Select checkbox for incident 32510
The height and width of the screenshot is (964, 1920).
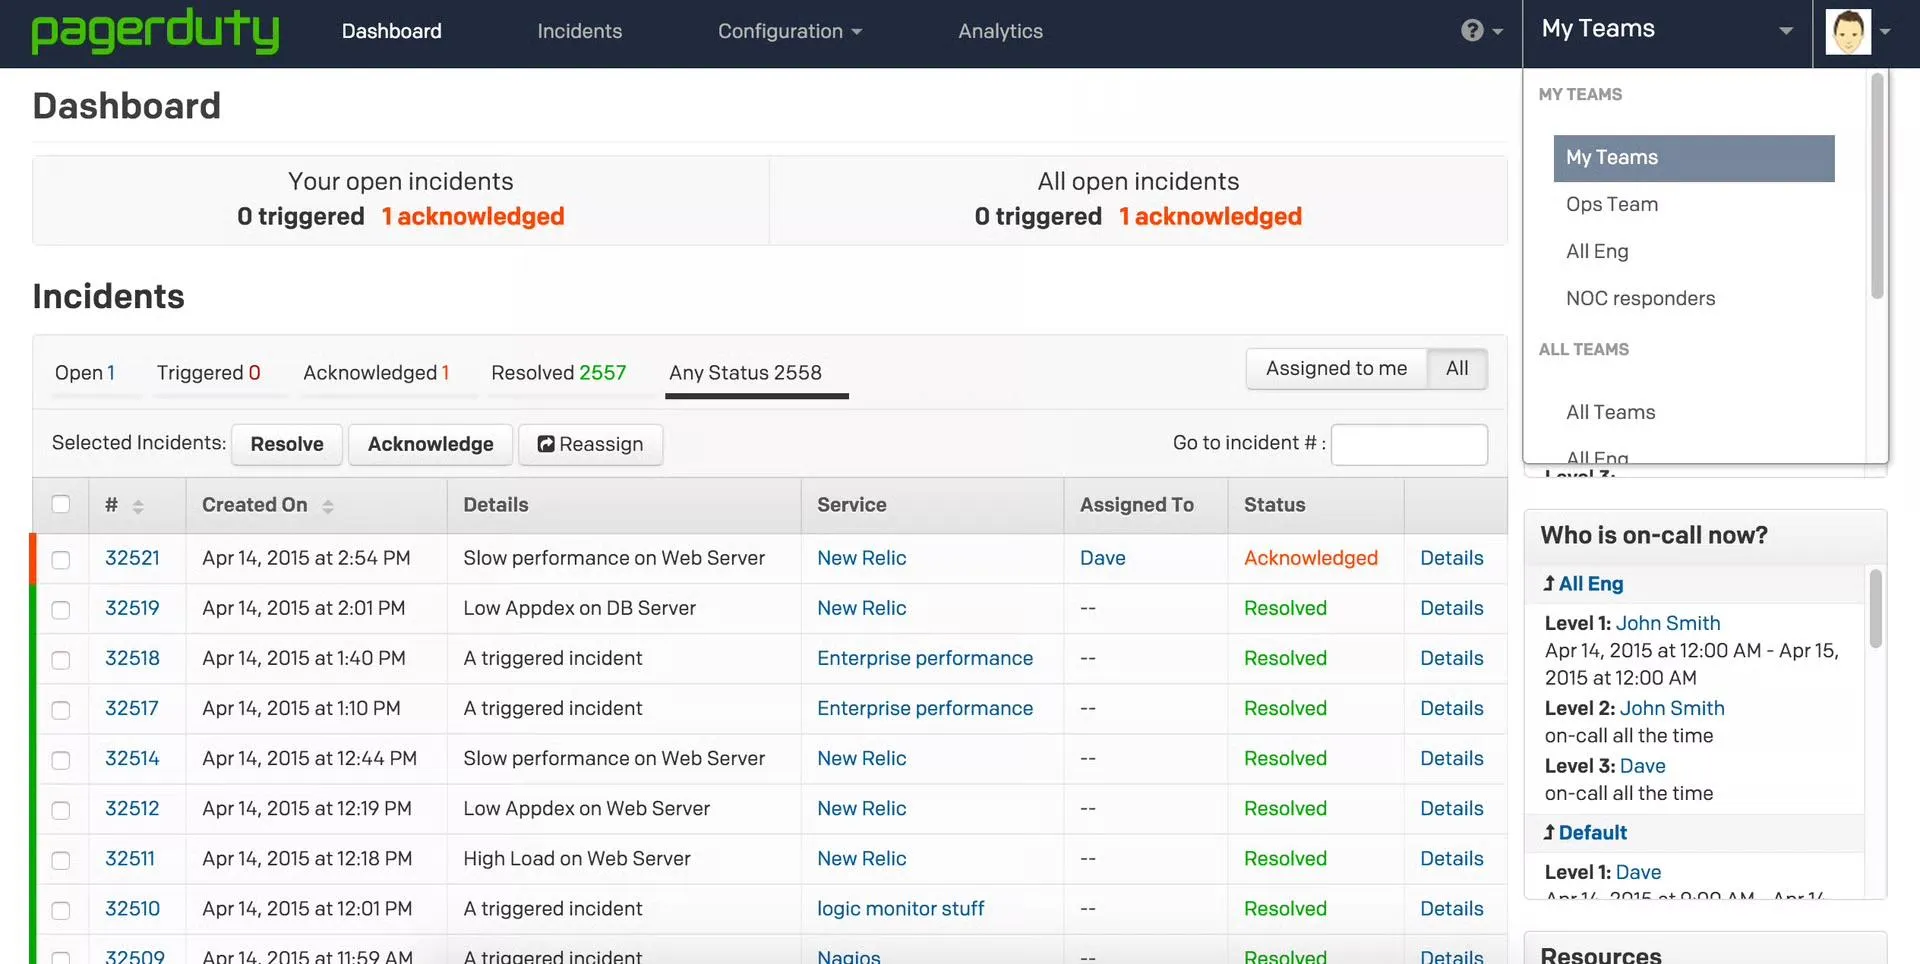(x=61, y=909)
